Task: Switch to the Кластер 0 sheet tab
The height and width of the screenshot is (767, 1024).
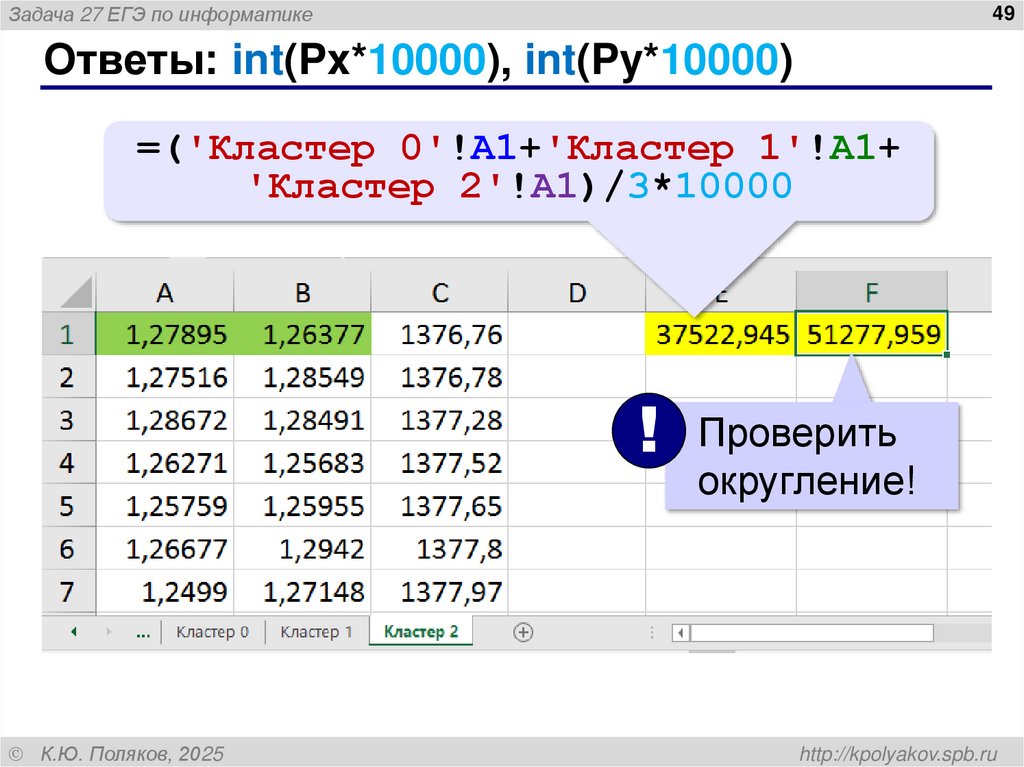Action: pyautogui.click(x=214, y=632)
